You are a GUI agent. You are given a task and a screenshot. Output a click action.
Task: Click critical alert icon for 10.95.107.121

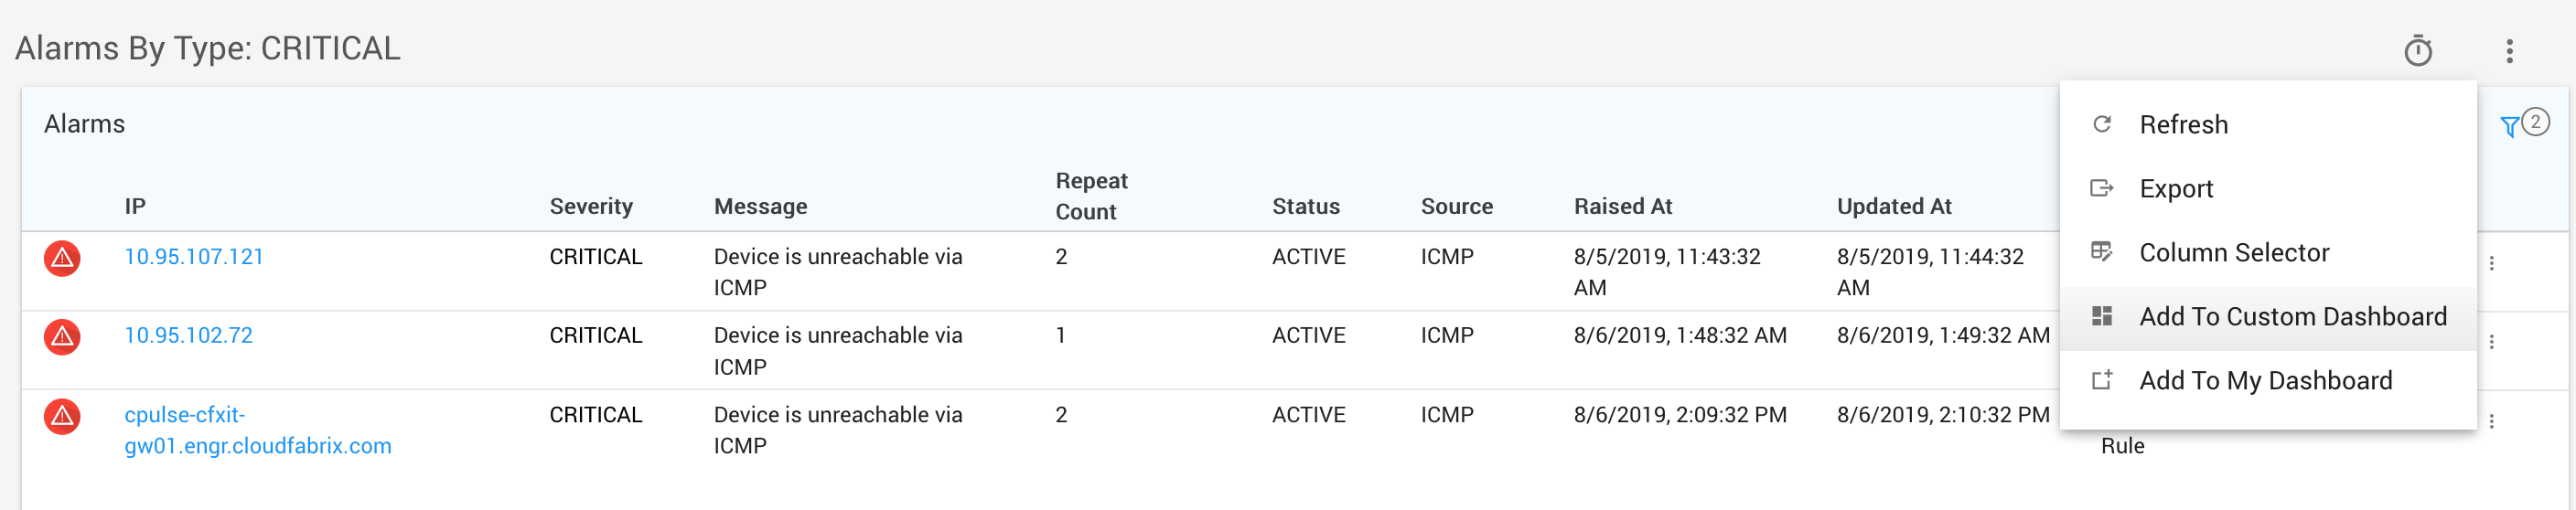pyautogui.click(x=62, y=258)
